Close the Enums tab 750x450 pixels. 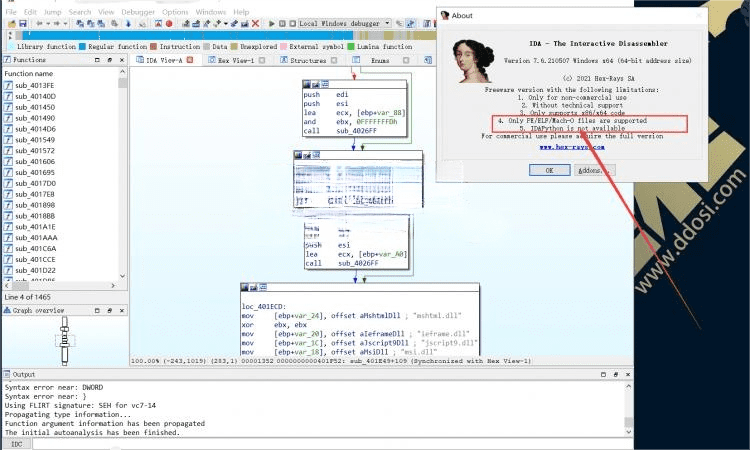pyautogui.click(x=406, y=60)
